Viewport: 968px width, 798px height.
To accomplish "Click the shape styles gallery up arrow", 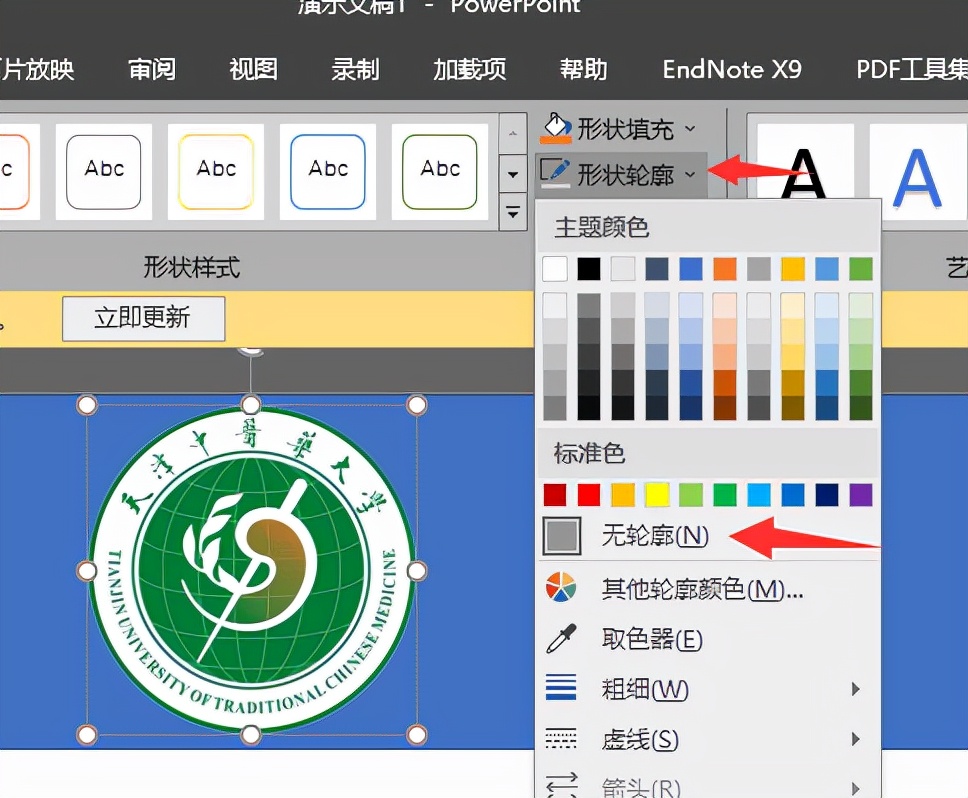I will coord(512,133).
